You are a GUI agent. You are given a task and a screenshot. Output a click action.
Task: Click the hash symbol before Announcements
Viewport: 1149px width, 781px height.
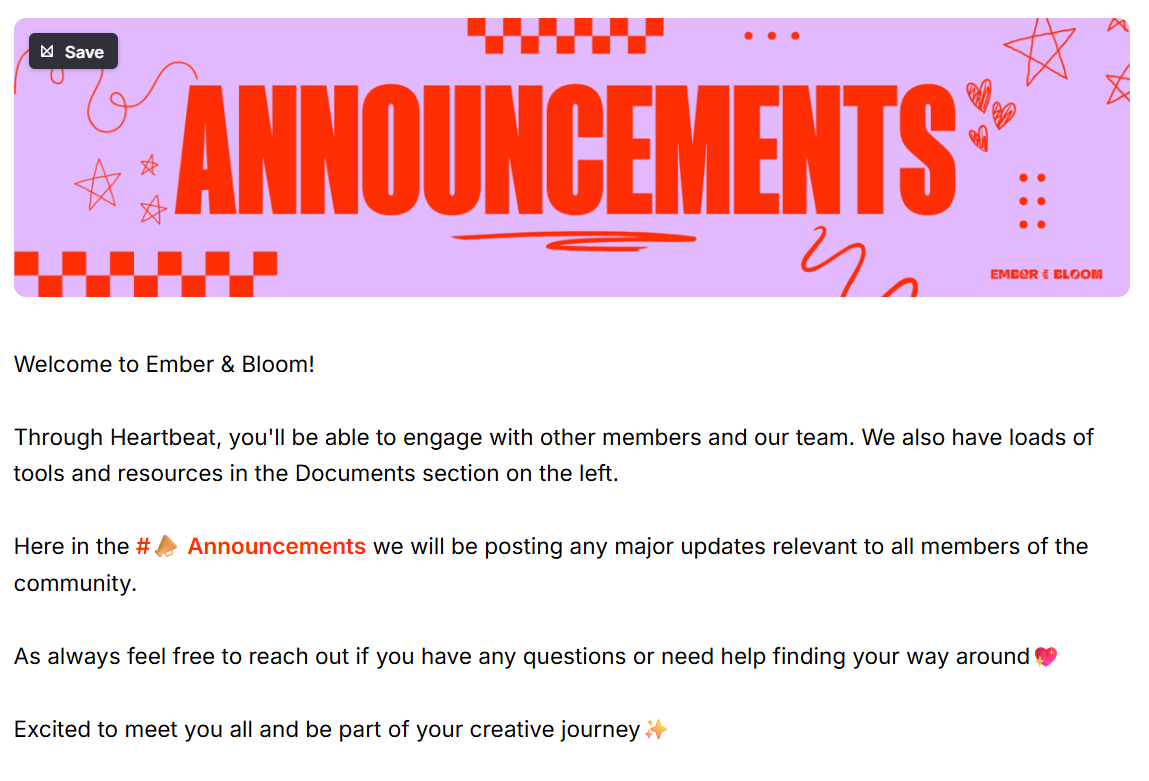[x=143, y=547]
